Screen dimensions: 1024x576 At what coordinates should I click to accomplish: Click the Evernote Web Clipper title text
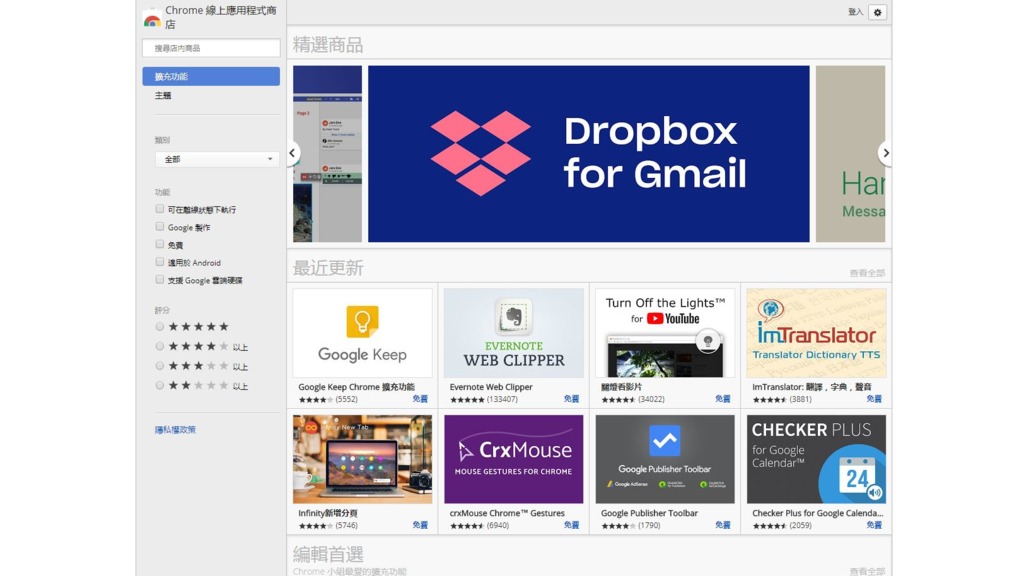(x=491, y=387)
